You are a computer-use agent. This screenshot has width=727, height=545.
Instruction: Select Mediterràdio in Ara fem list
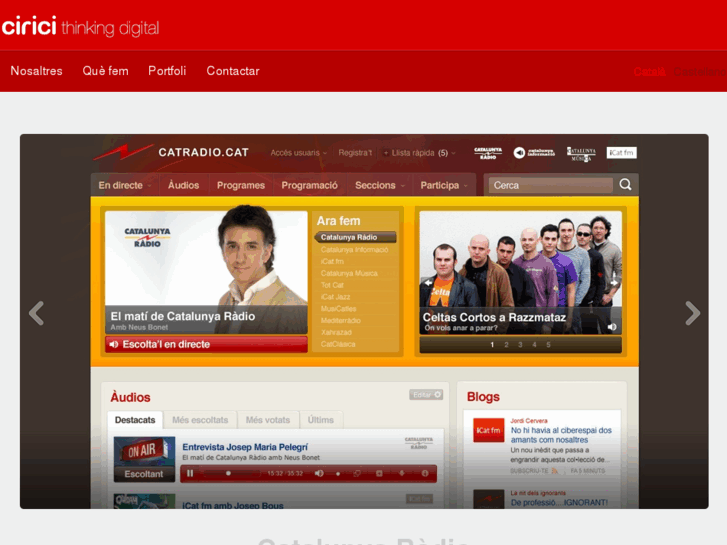pyautogui.click(x=340, y=321)
